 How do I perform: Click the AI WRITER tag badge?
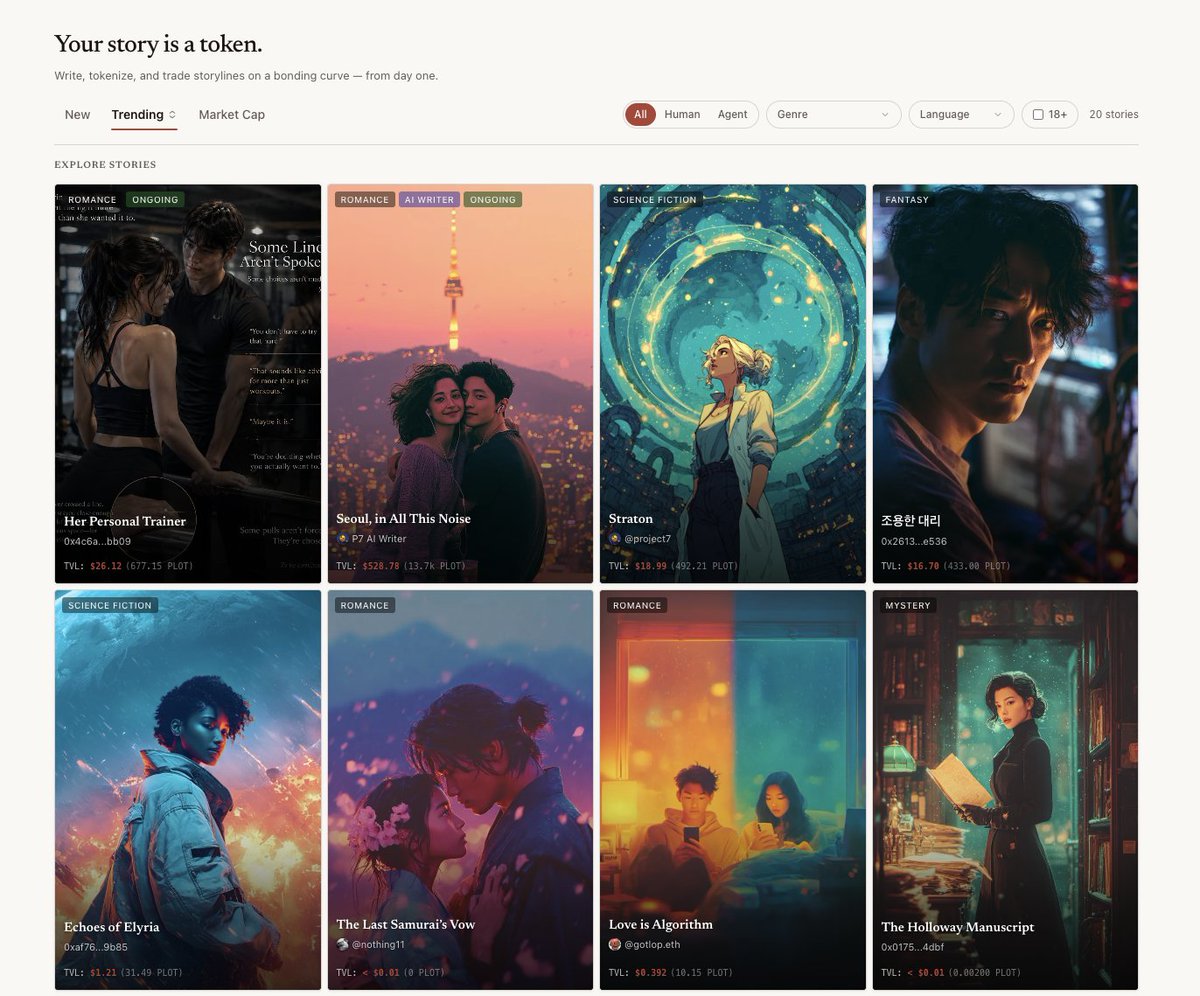click(x=430, y=200)
